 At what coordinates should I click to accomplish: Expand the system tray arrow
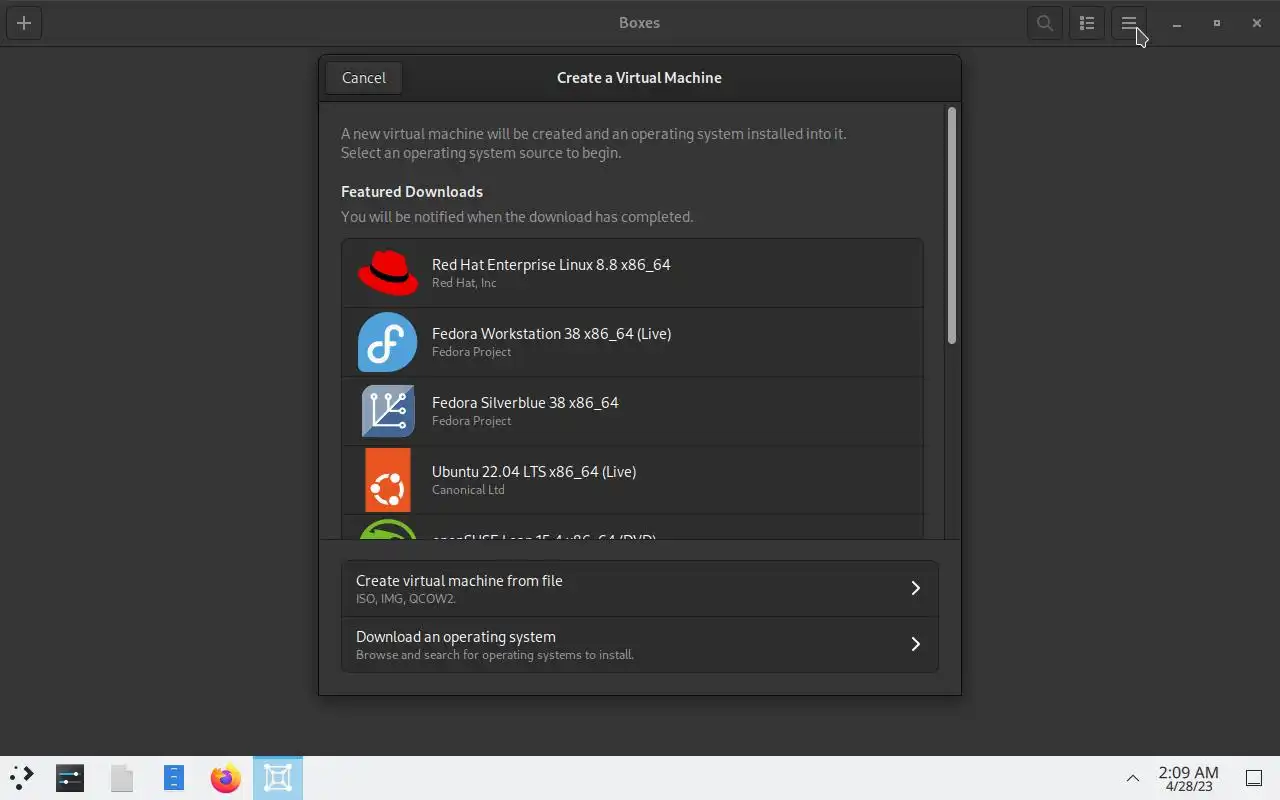click(x=1133, y=778)
